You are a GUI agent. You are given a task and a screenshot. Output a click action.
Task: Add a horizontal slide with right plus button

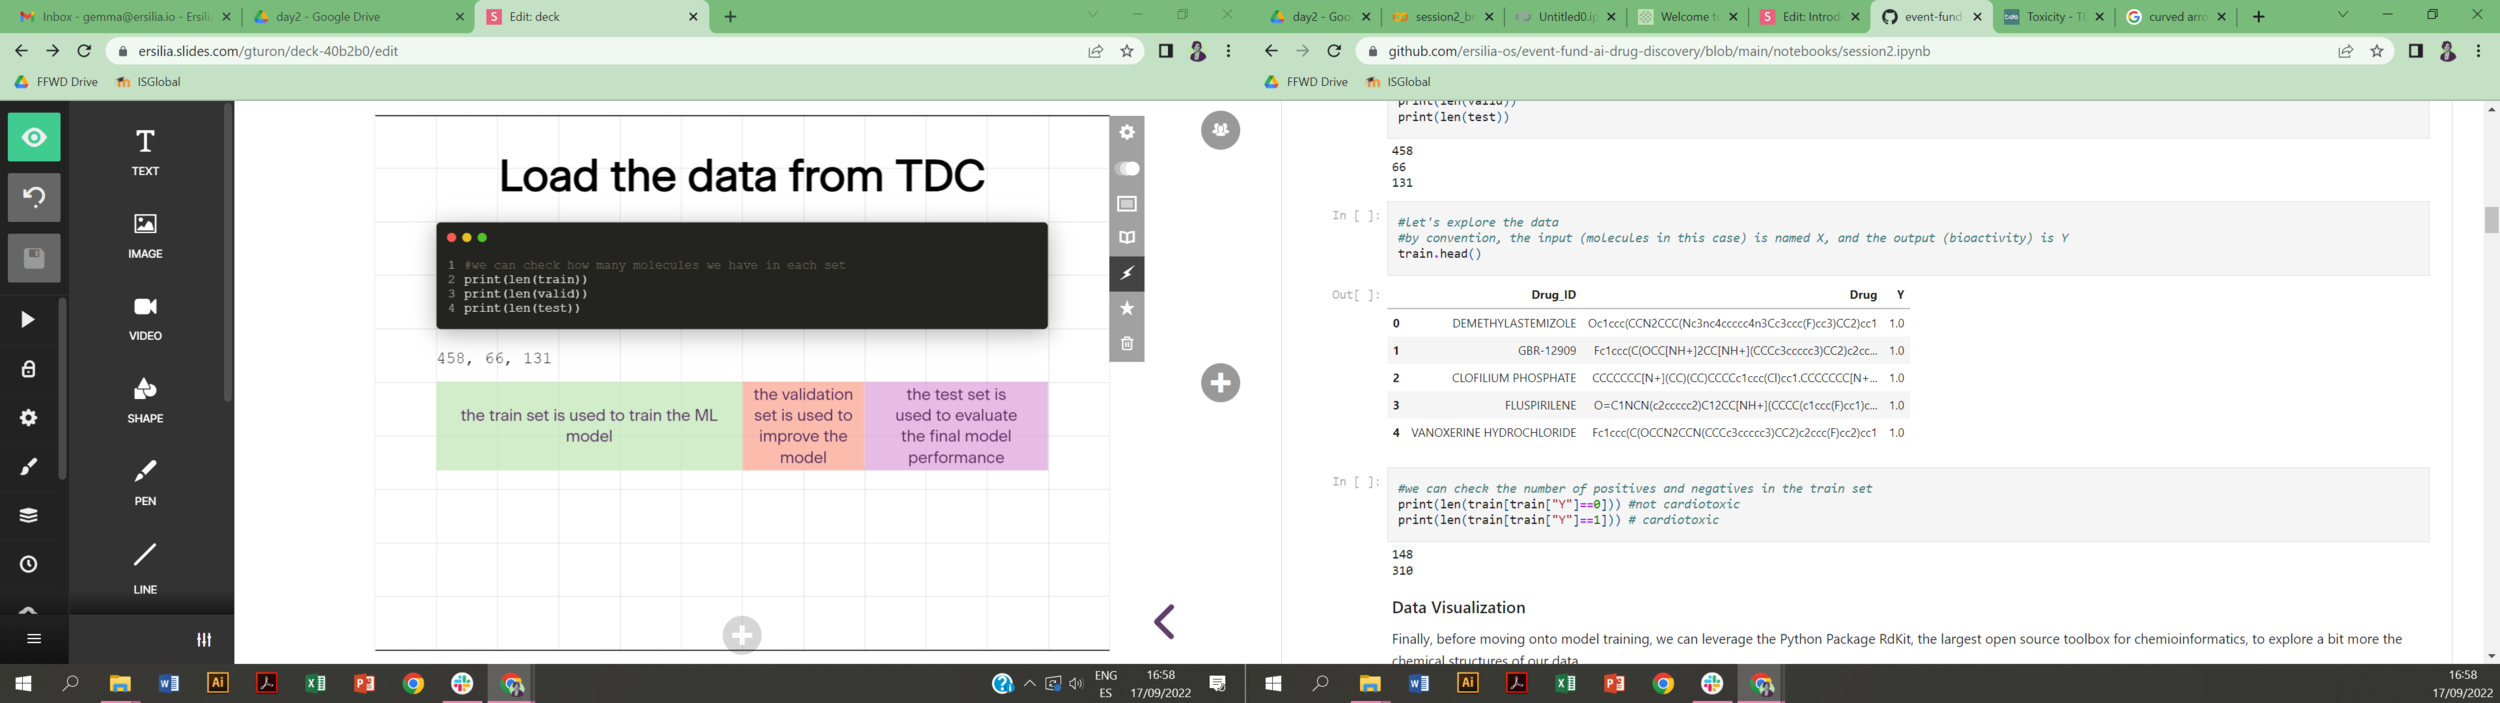coord(1220,382)
